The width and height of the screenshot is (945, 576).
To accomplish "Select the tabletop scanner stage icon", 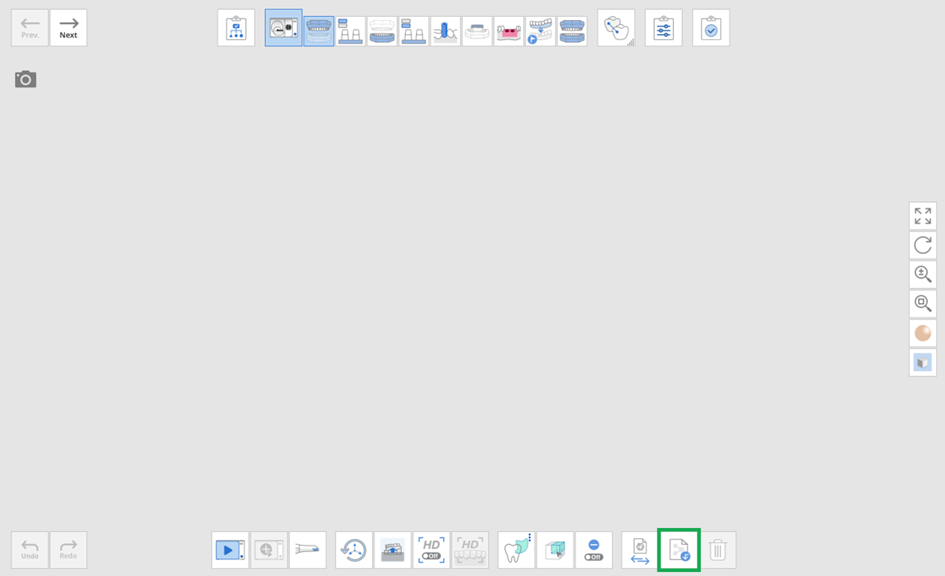I will [283, 28].
